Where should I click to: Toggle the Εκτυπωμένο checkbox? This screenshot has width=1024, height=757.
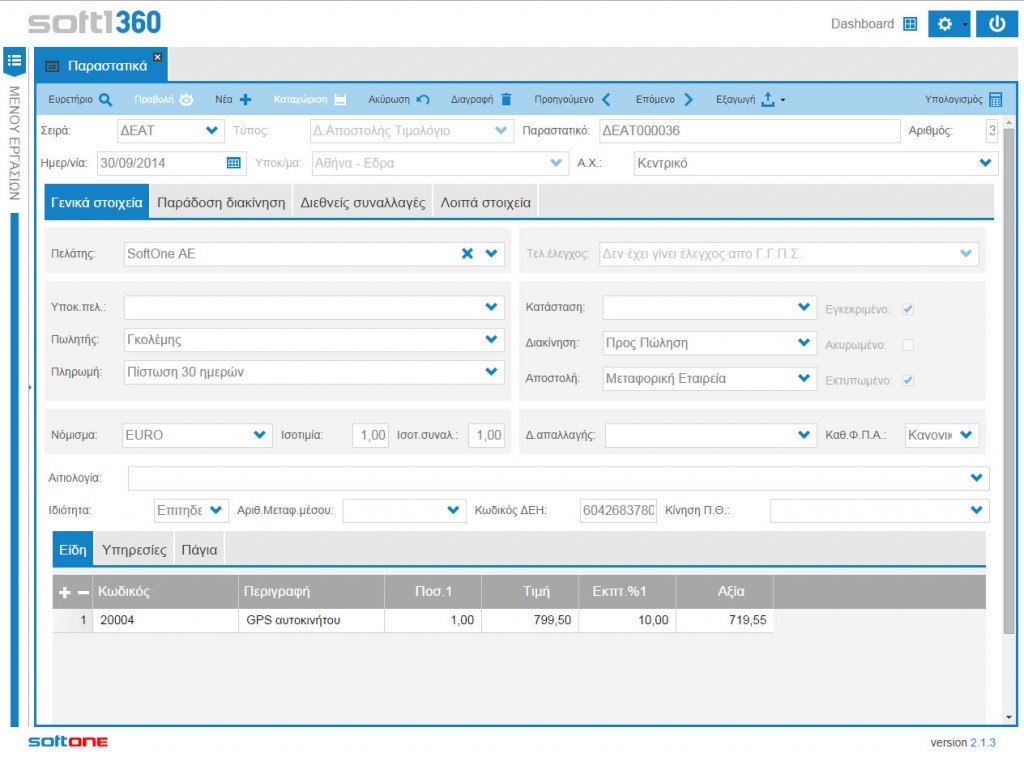tap(908, 380)
